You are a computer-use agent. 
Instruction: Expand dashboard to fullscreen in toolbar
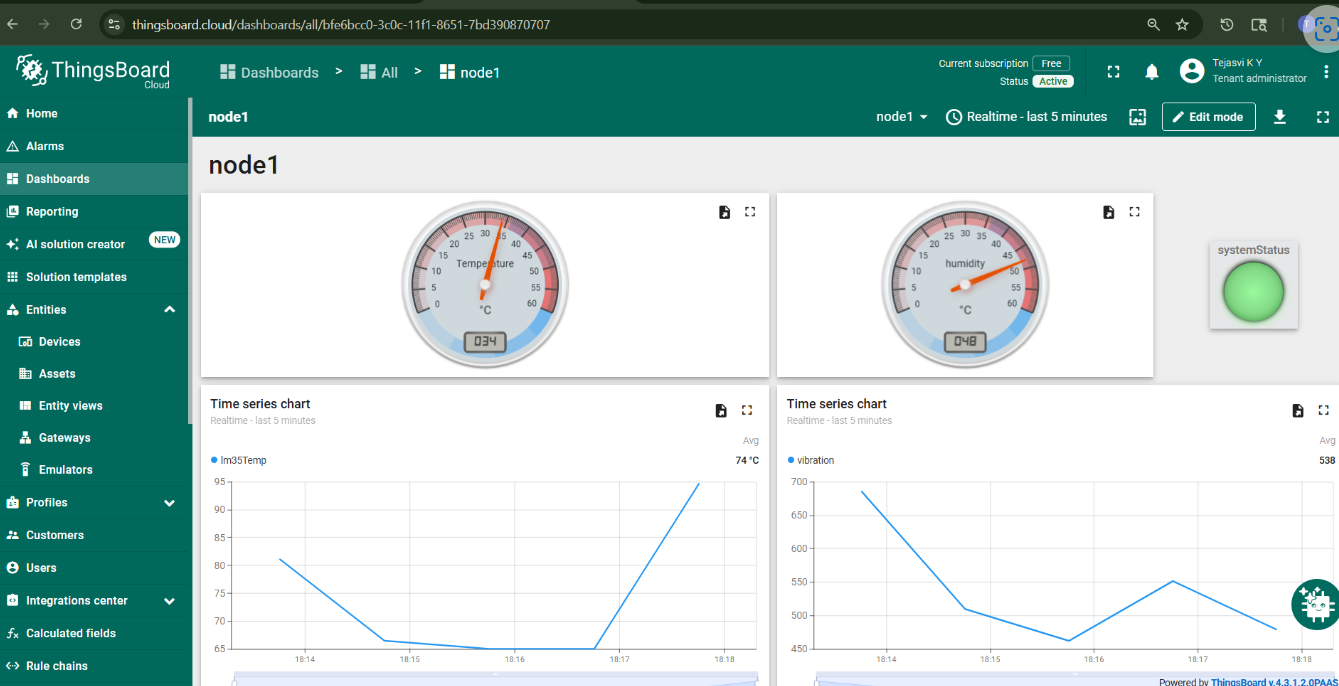coord(1323,117)
